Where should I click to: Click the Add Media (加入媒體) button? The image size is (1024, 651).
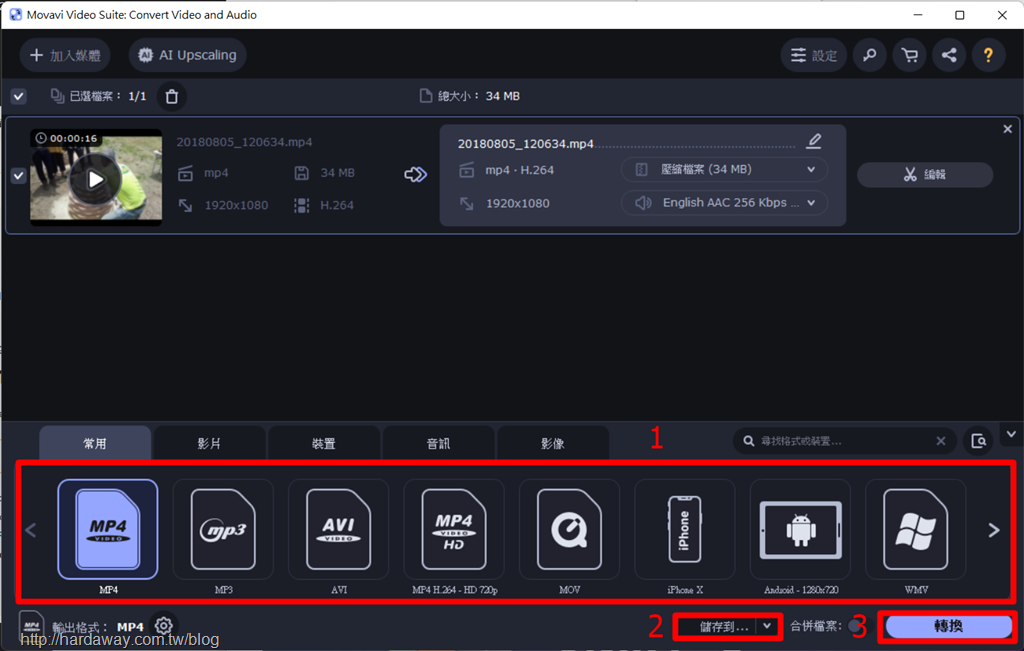pyautogui.click(x=65, y=56)
